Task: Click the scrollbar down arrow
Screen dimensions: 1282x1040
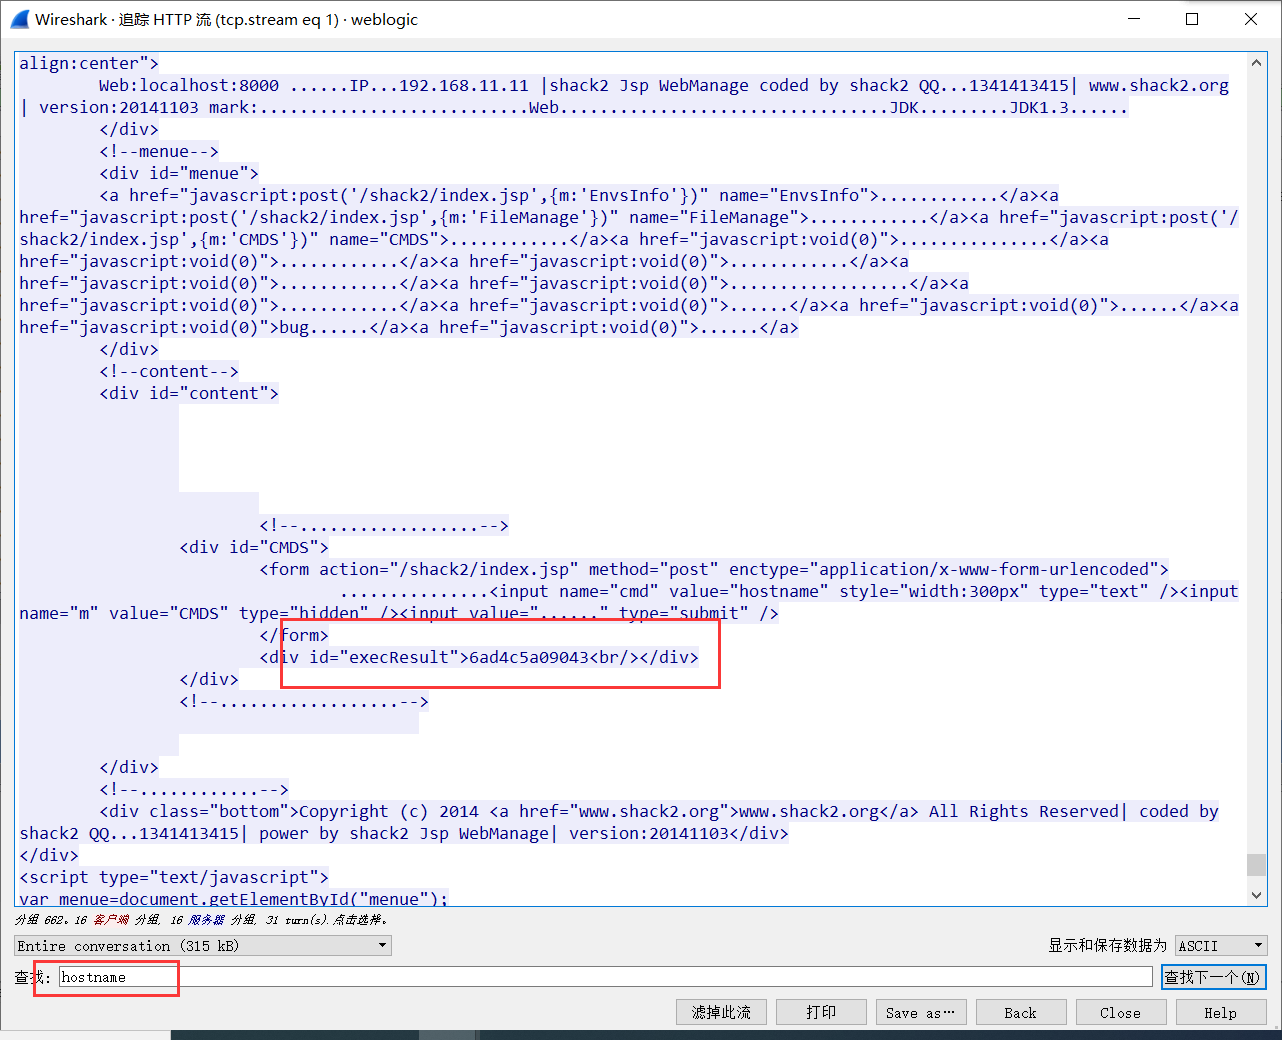Action: (x=1257, y=895)
